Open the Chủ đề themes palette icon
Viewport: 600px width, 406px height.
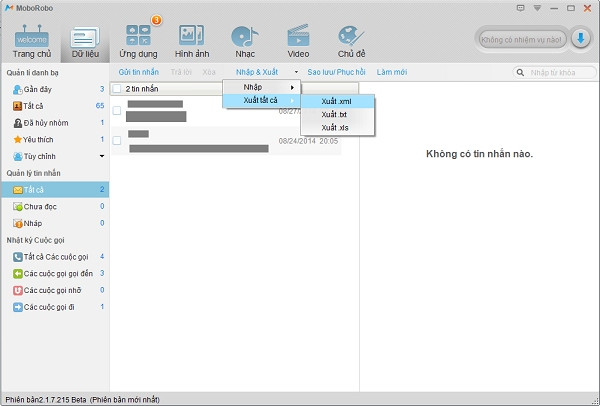coord(351,36)
